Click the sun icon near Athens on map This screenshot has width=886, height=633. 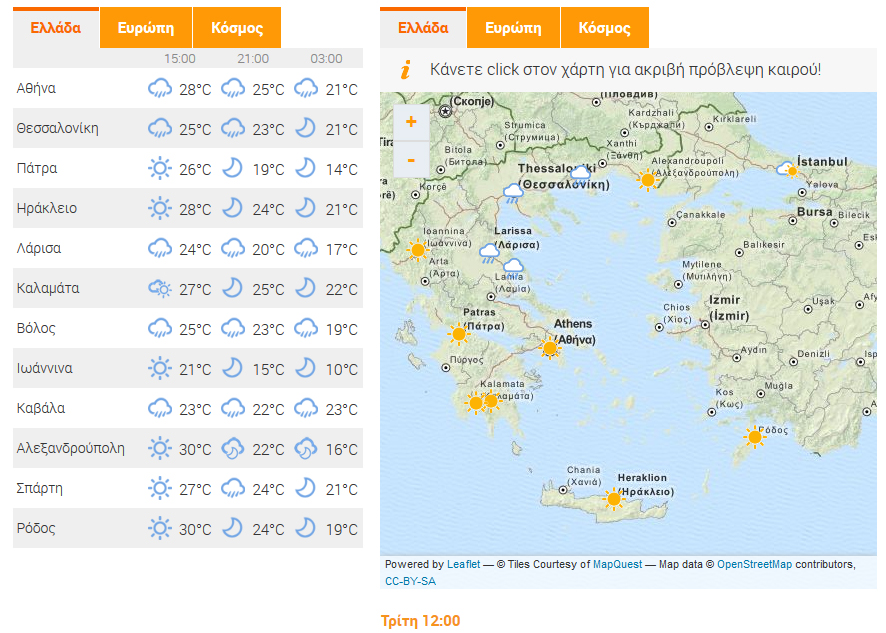pyautogui.click(x=549, y=348)
